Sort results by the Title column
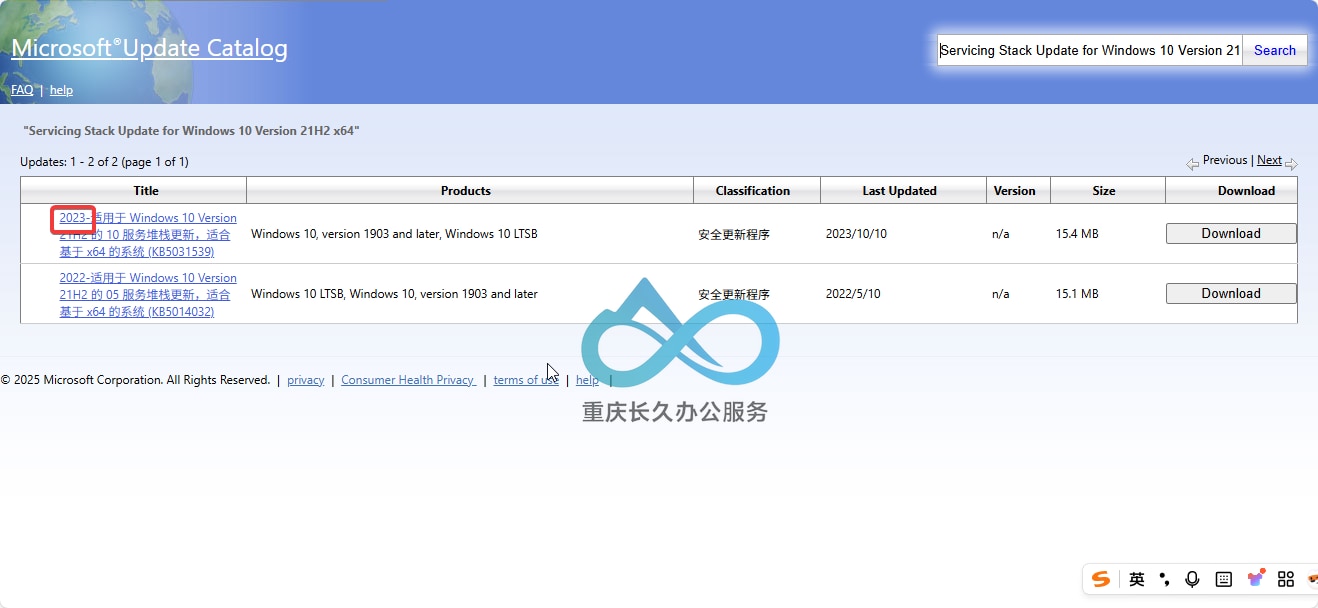1318x608 pixels. pyautogui.click(x=146, y=191)
